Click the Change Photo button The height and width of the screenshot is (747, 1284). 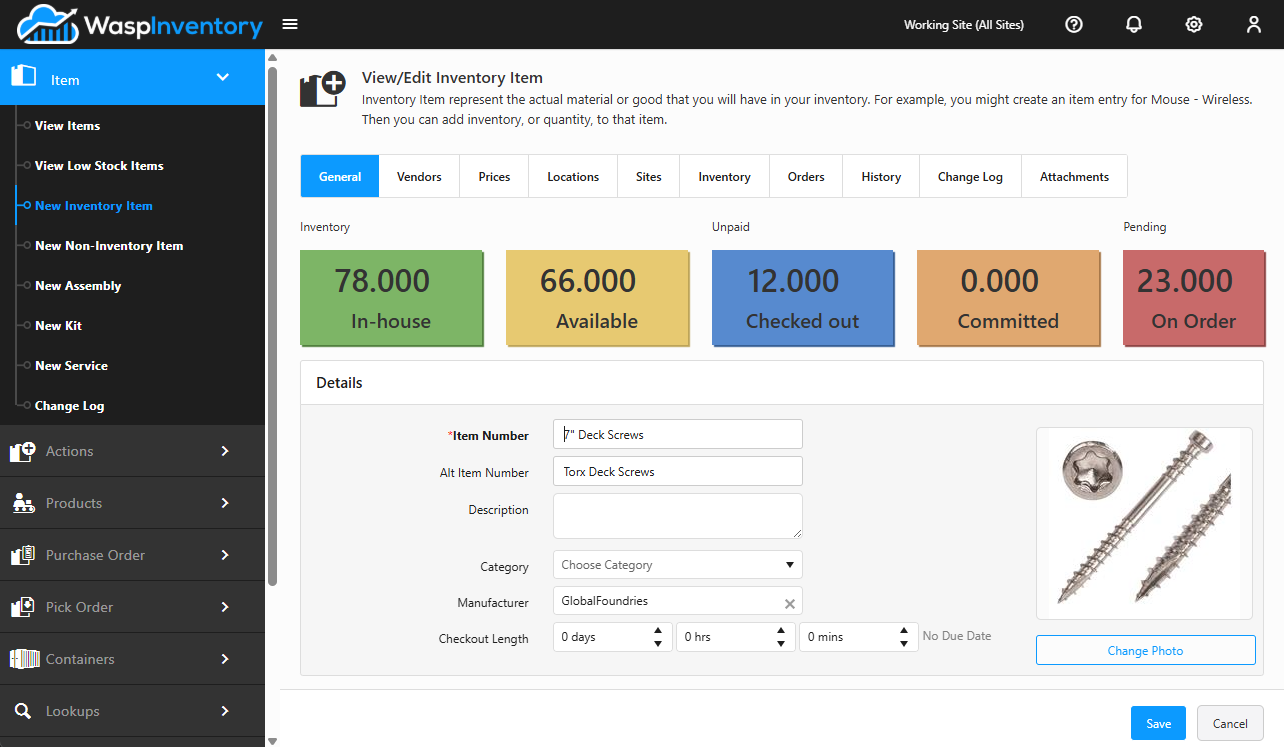point(1145,650)
